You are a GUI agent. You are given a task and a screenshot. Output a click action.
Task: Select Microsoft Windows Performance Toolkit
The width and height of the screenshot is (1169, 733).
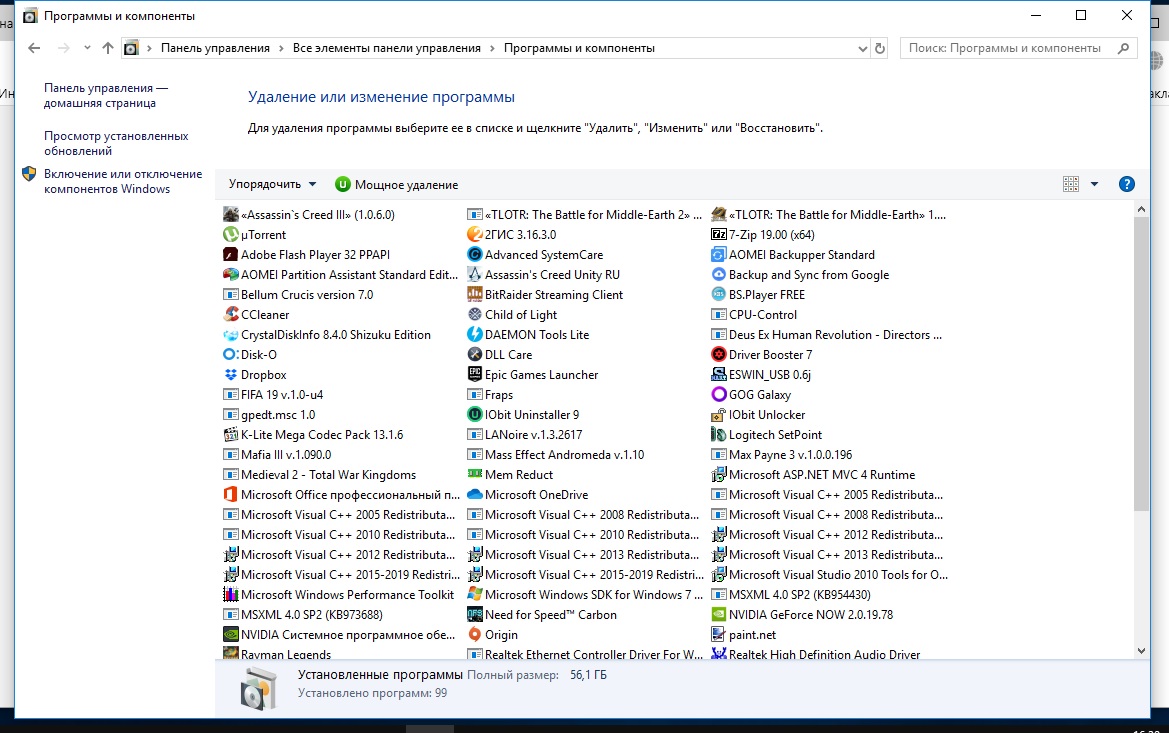pos(338,594)
